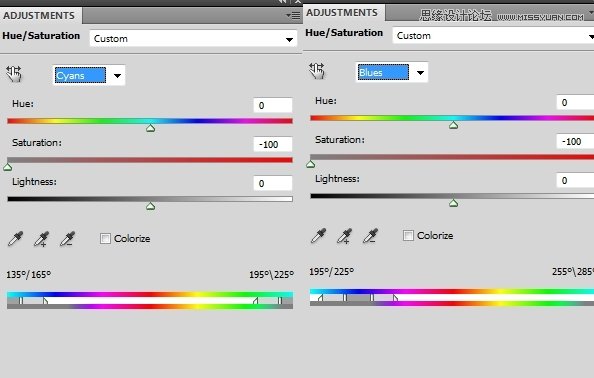Click the 195°/225° range text in Blues panel
594x378 pixels.
pos(331,272)
